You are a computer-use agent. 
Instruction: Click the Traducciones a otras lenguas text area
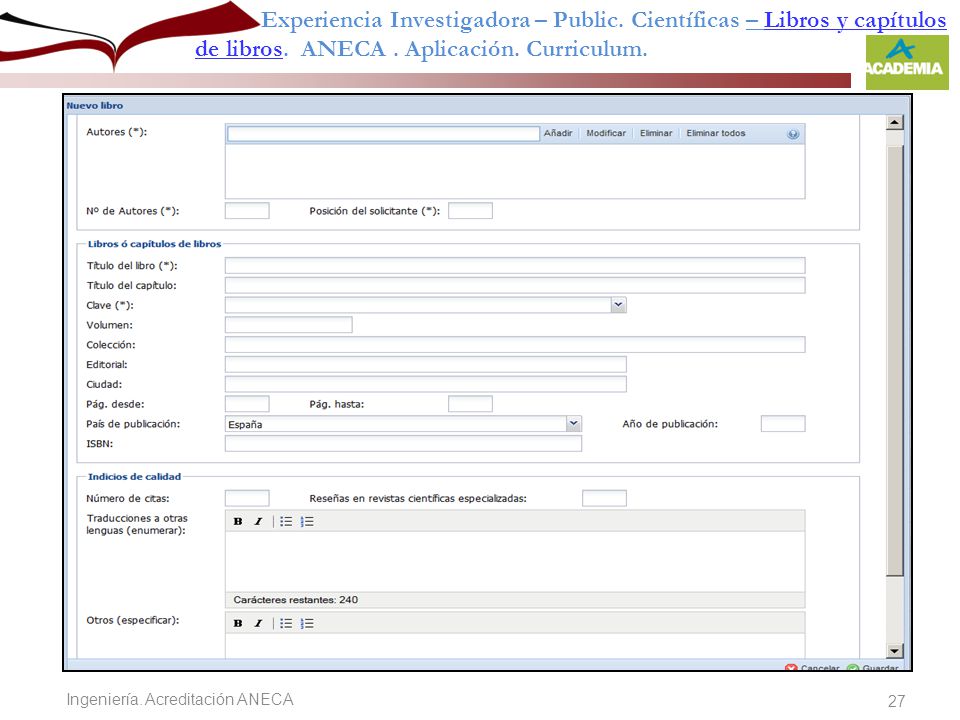[x=515, y=561]
